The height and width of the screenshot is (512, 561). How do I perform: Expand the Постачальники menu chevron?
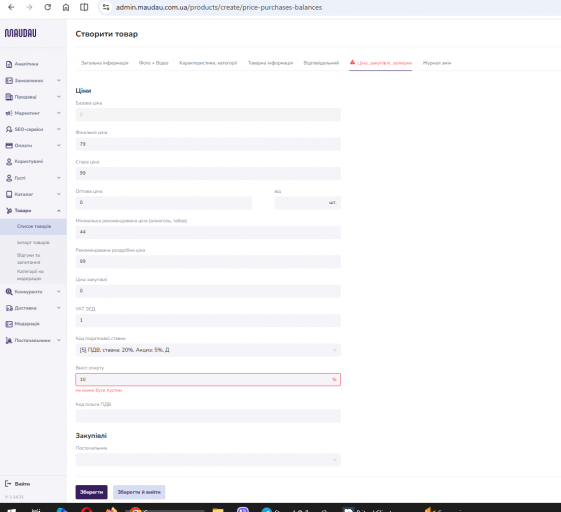tap(59, 340)
